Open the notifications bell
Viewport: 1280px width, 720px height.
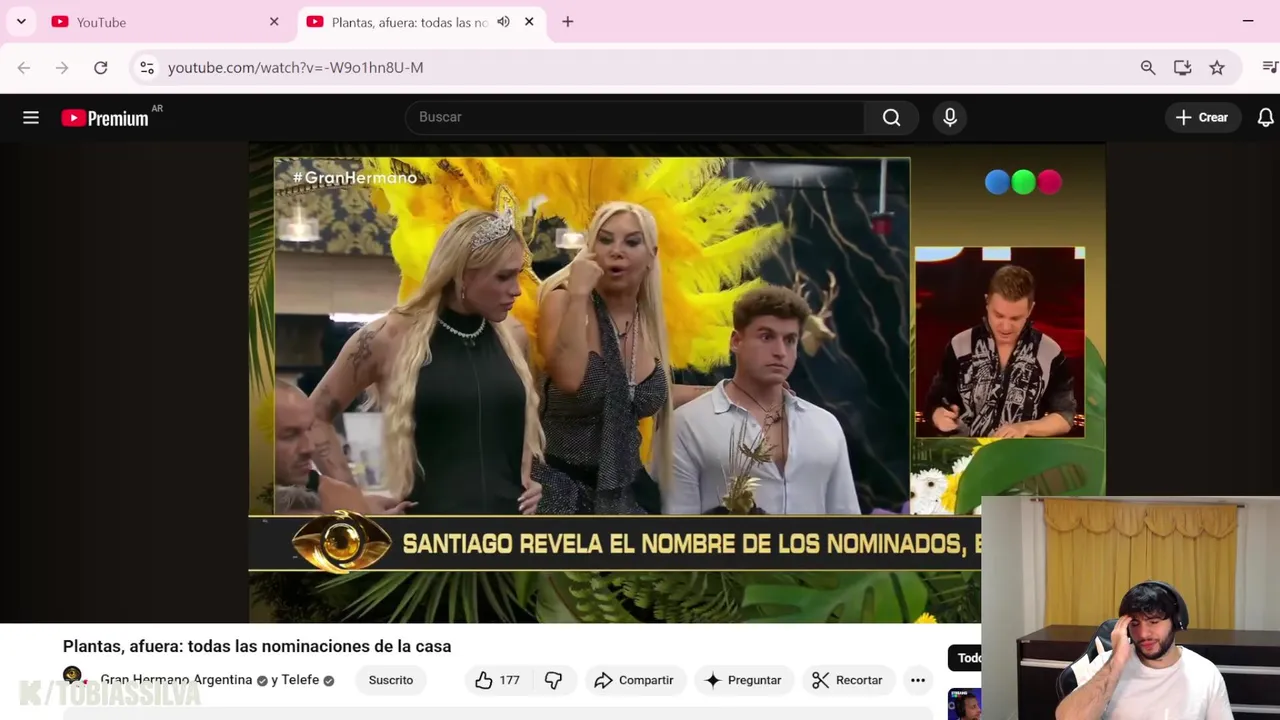tap(1265, 117)
